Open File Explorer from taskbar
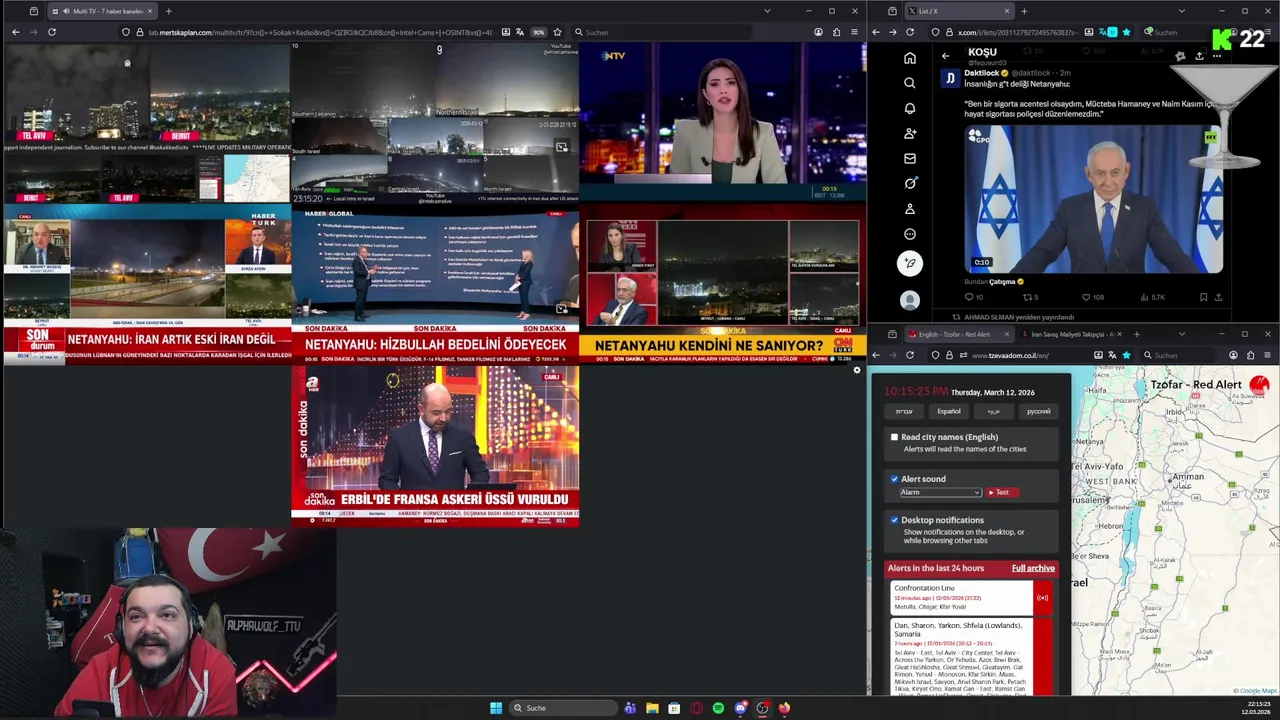Image resolution: width=1280 pixels, height=720 pixels. click(652, 708)
